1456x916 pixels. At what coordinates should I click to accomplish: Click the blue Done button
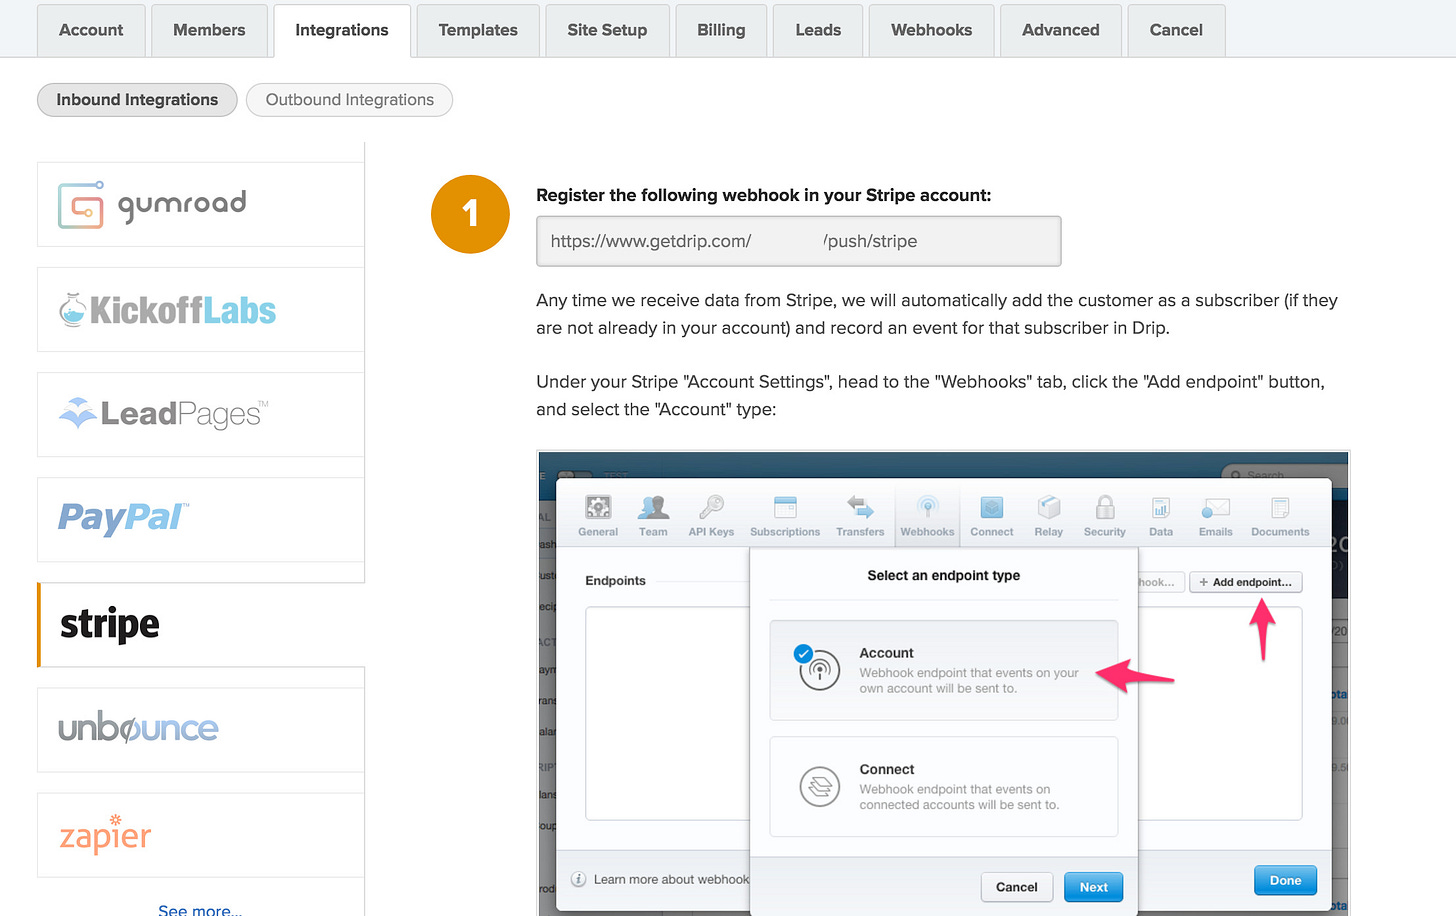pyautogui.click(x=1286, y=880)
